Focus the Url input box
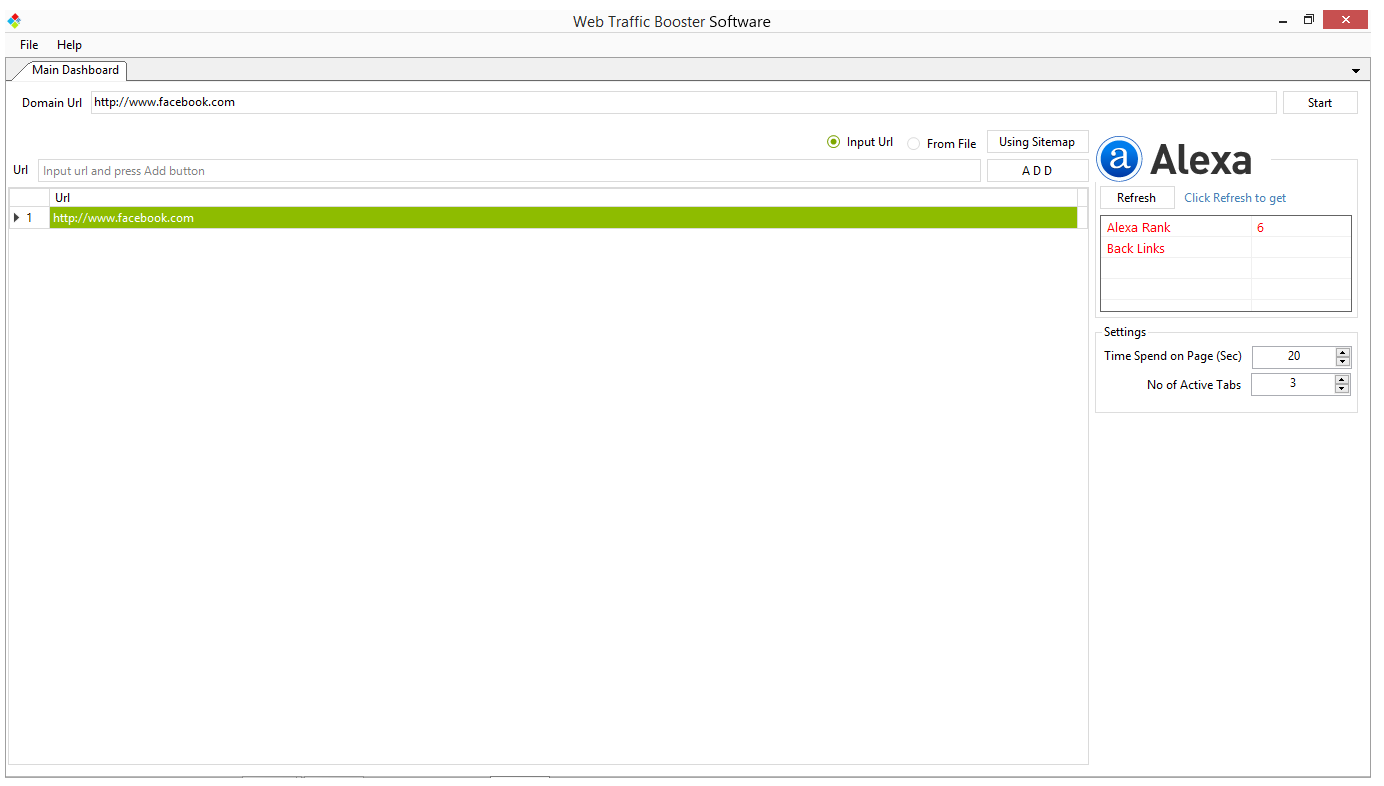The width and height of the screenshot is (1384, 786). [509, 171]
